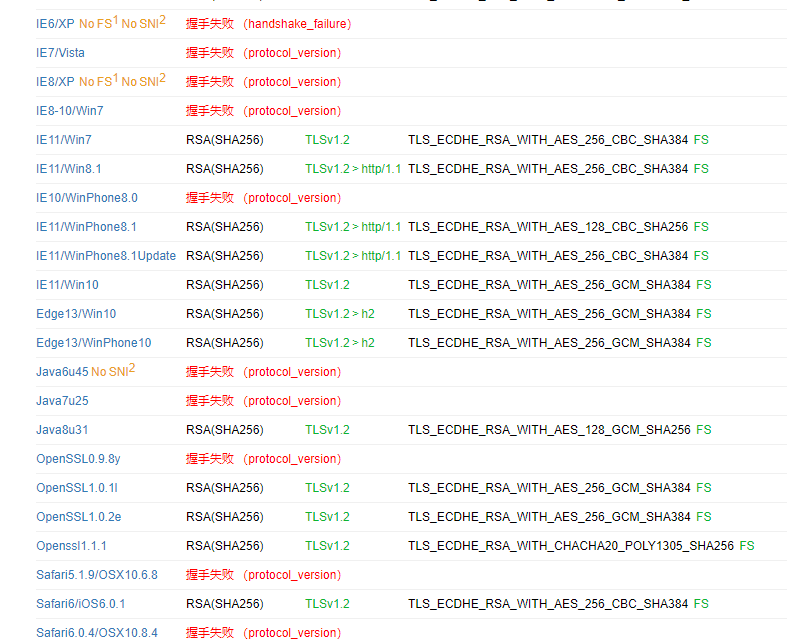Viewport: 787px width, 642px height.
Task: Select the IE11/WinPhone8.1 client link
Action: tap(86, 227)
